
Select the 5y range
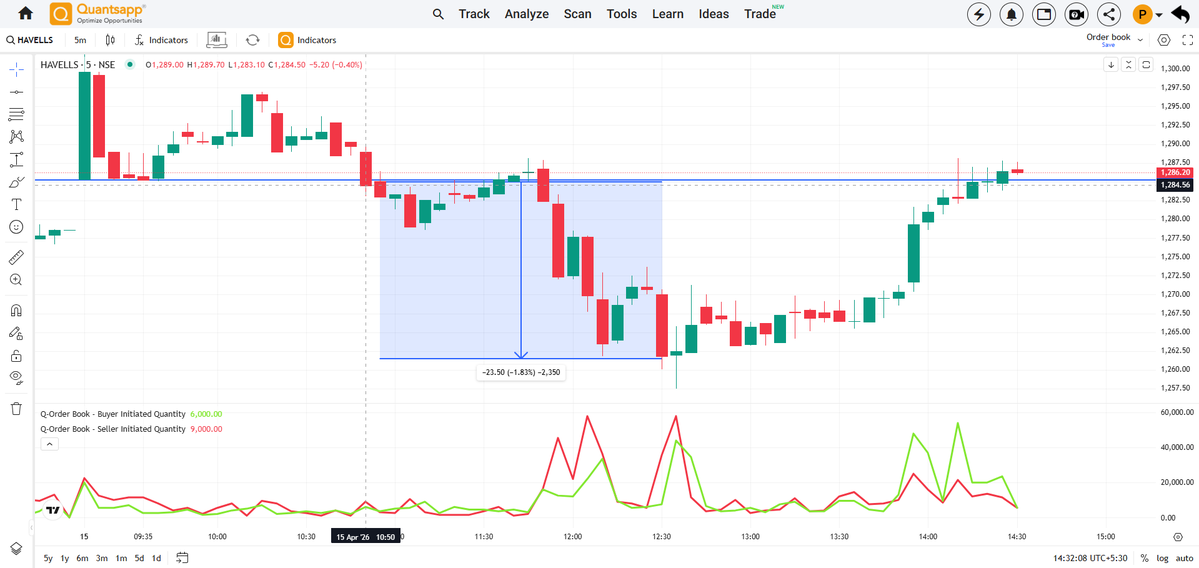(48, 558)
